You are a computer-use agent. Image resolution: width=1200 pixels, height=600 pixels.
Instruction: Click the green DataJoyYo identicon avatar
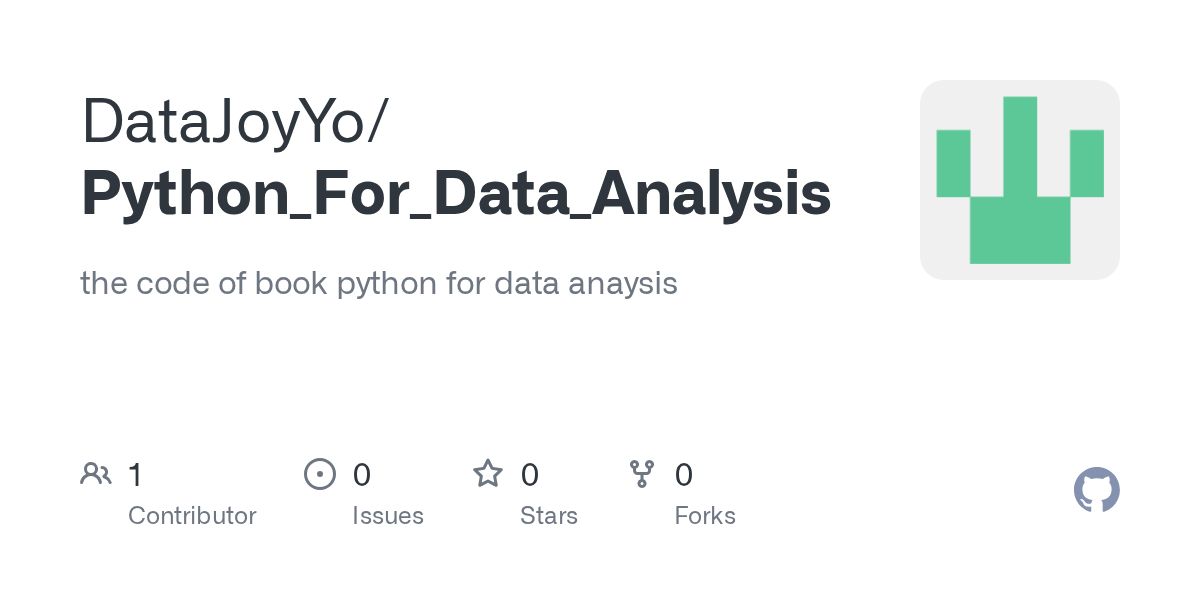1019,180
